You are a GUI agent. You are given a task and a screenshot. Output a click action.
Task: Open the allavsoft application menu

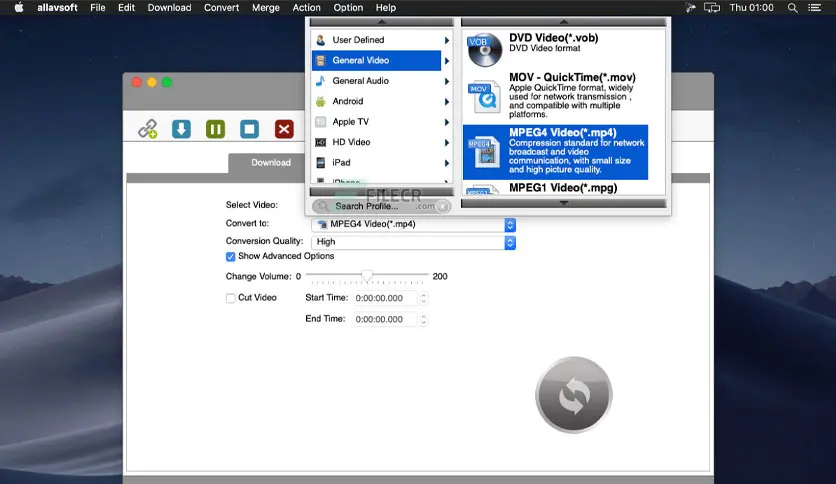pyautogui.click(x=57, y=7)
